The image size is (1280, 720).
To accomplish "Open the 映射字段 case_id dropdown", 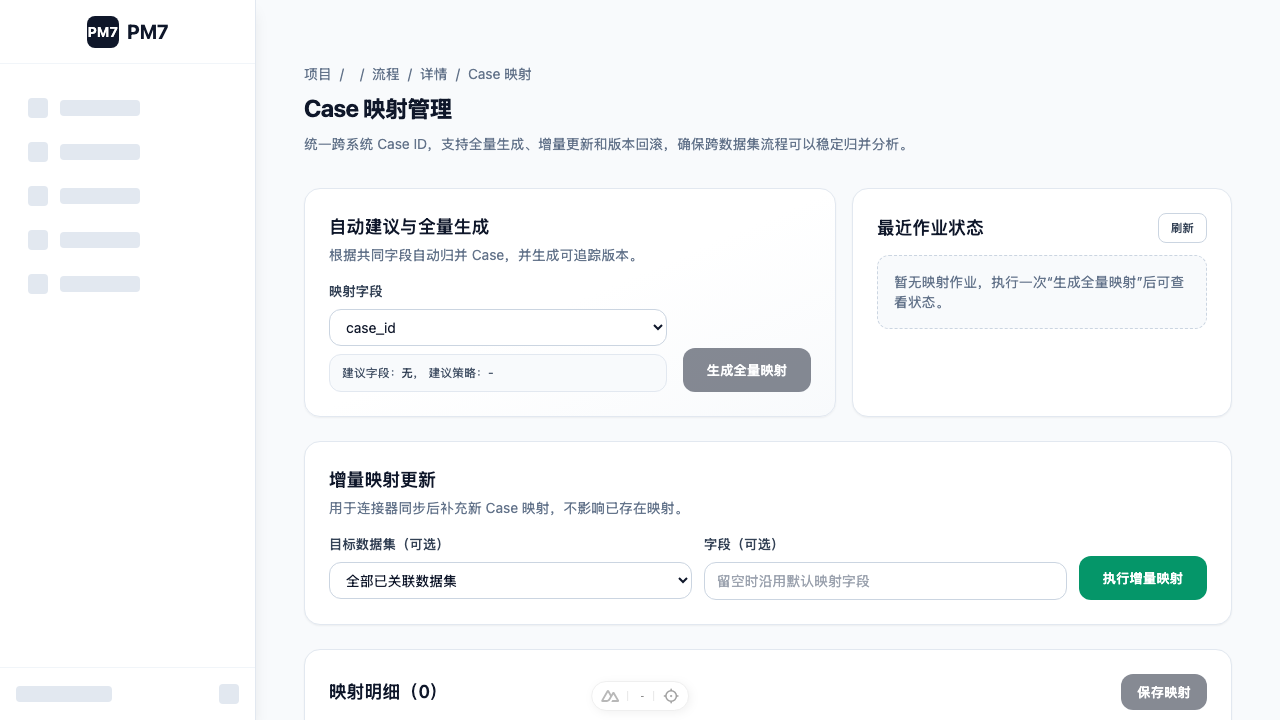I will [x=498, y=327].
